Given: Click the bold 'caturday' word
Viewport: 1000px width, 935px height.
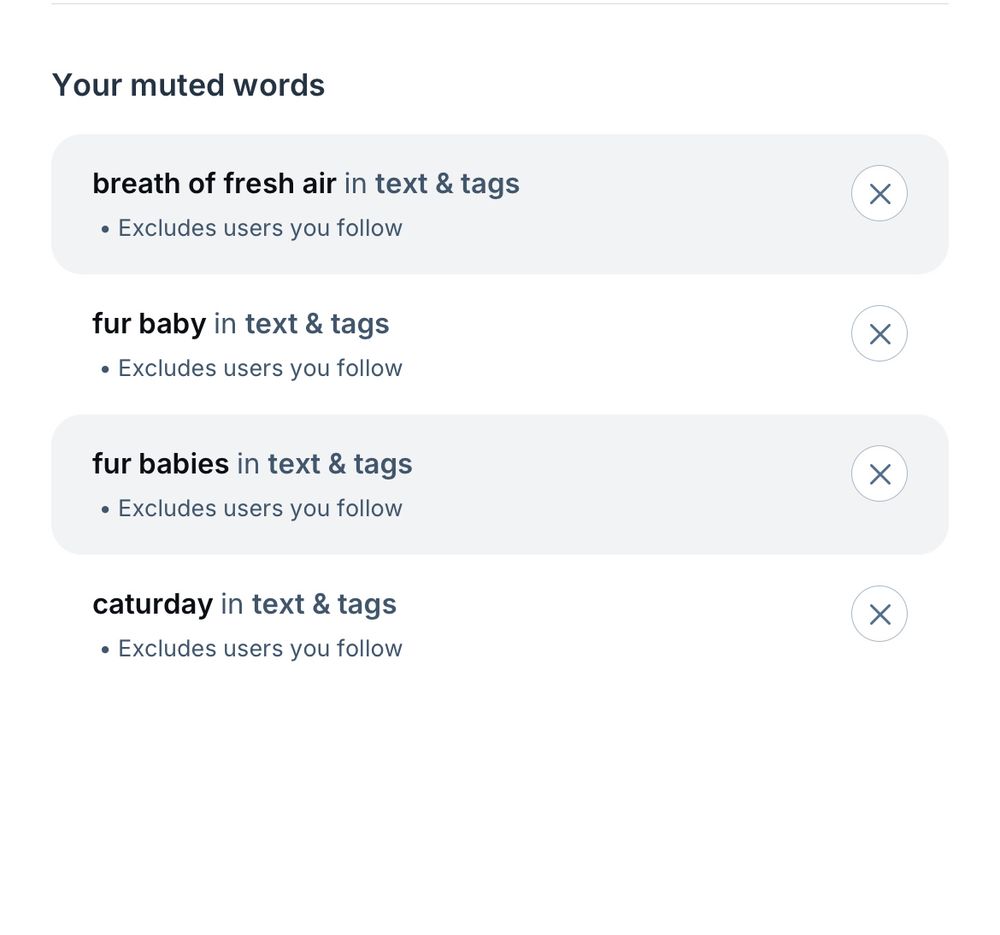Looking at the screenshot, I should coord(152,604).
